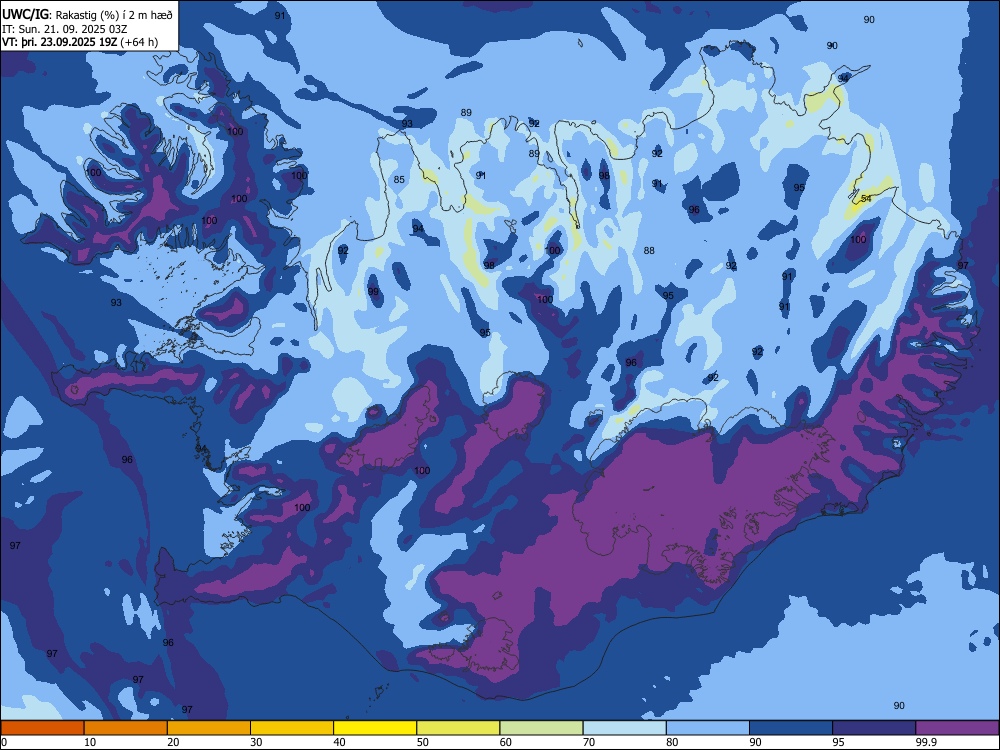Click the pale yellow 50–60 legend swatch
The image size is (1000, 750).
pos(458,728)
